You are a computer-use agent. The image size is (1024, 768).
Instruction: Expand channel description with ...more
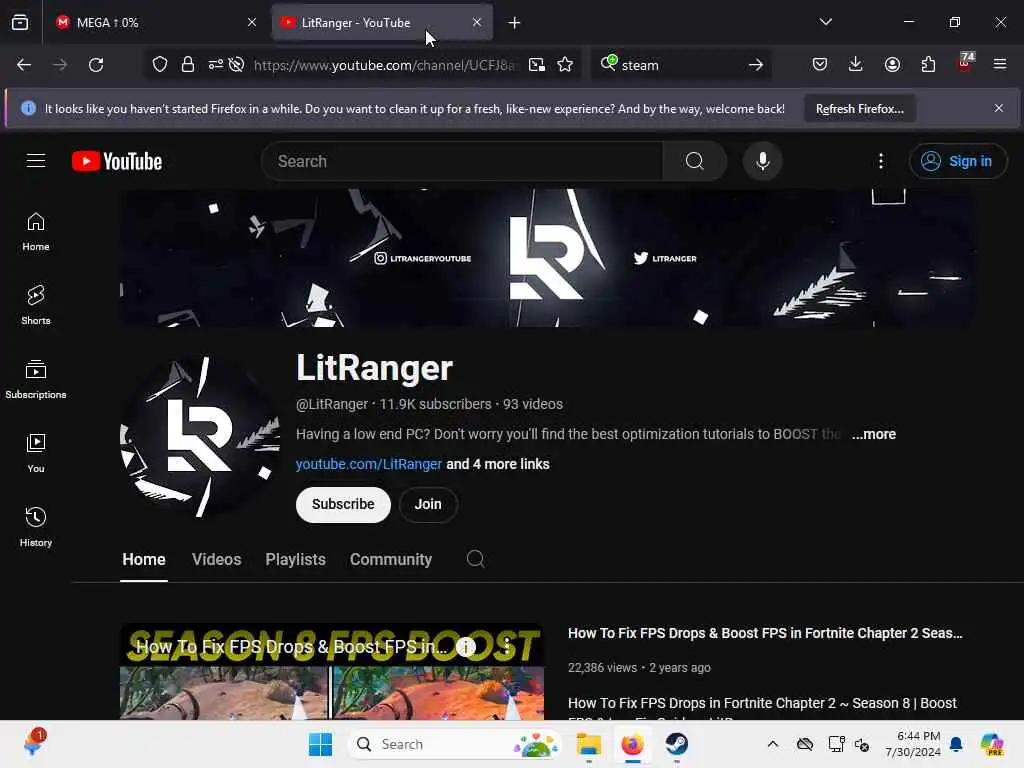873,434
